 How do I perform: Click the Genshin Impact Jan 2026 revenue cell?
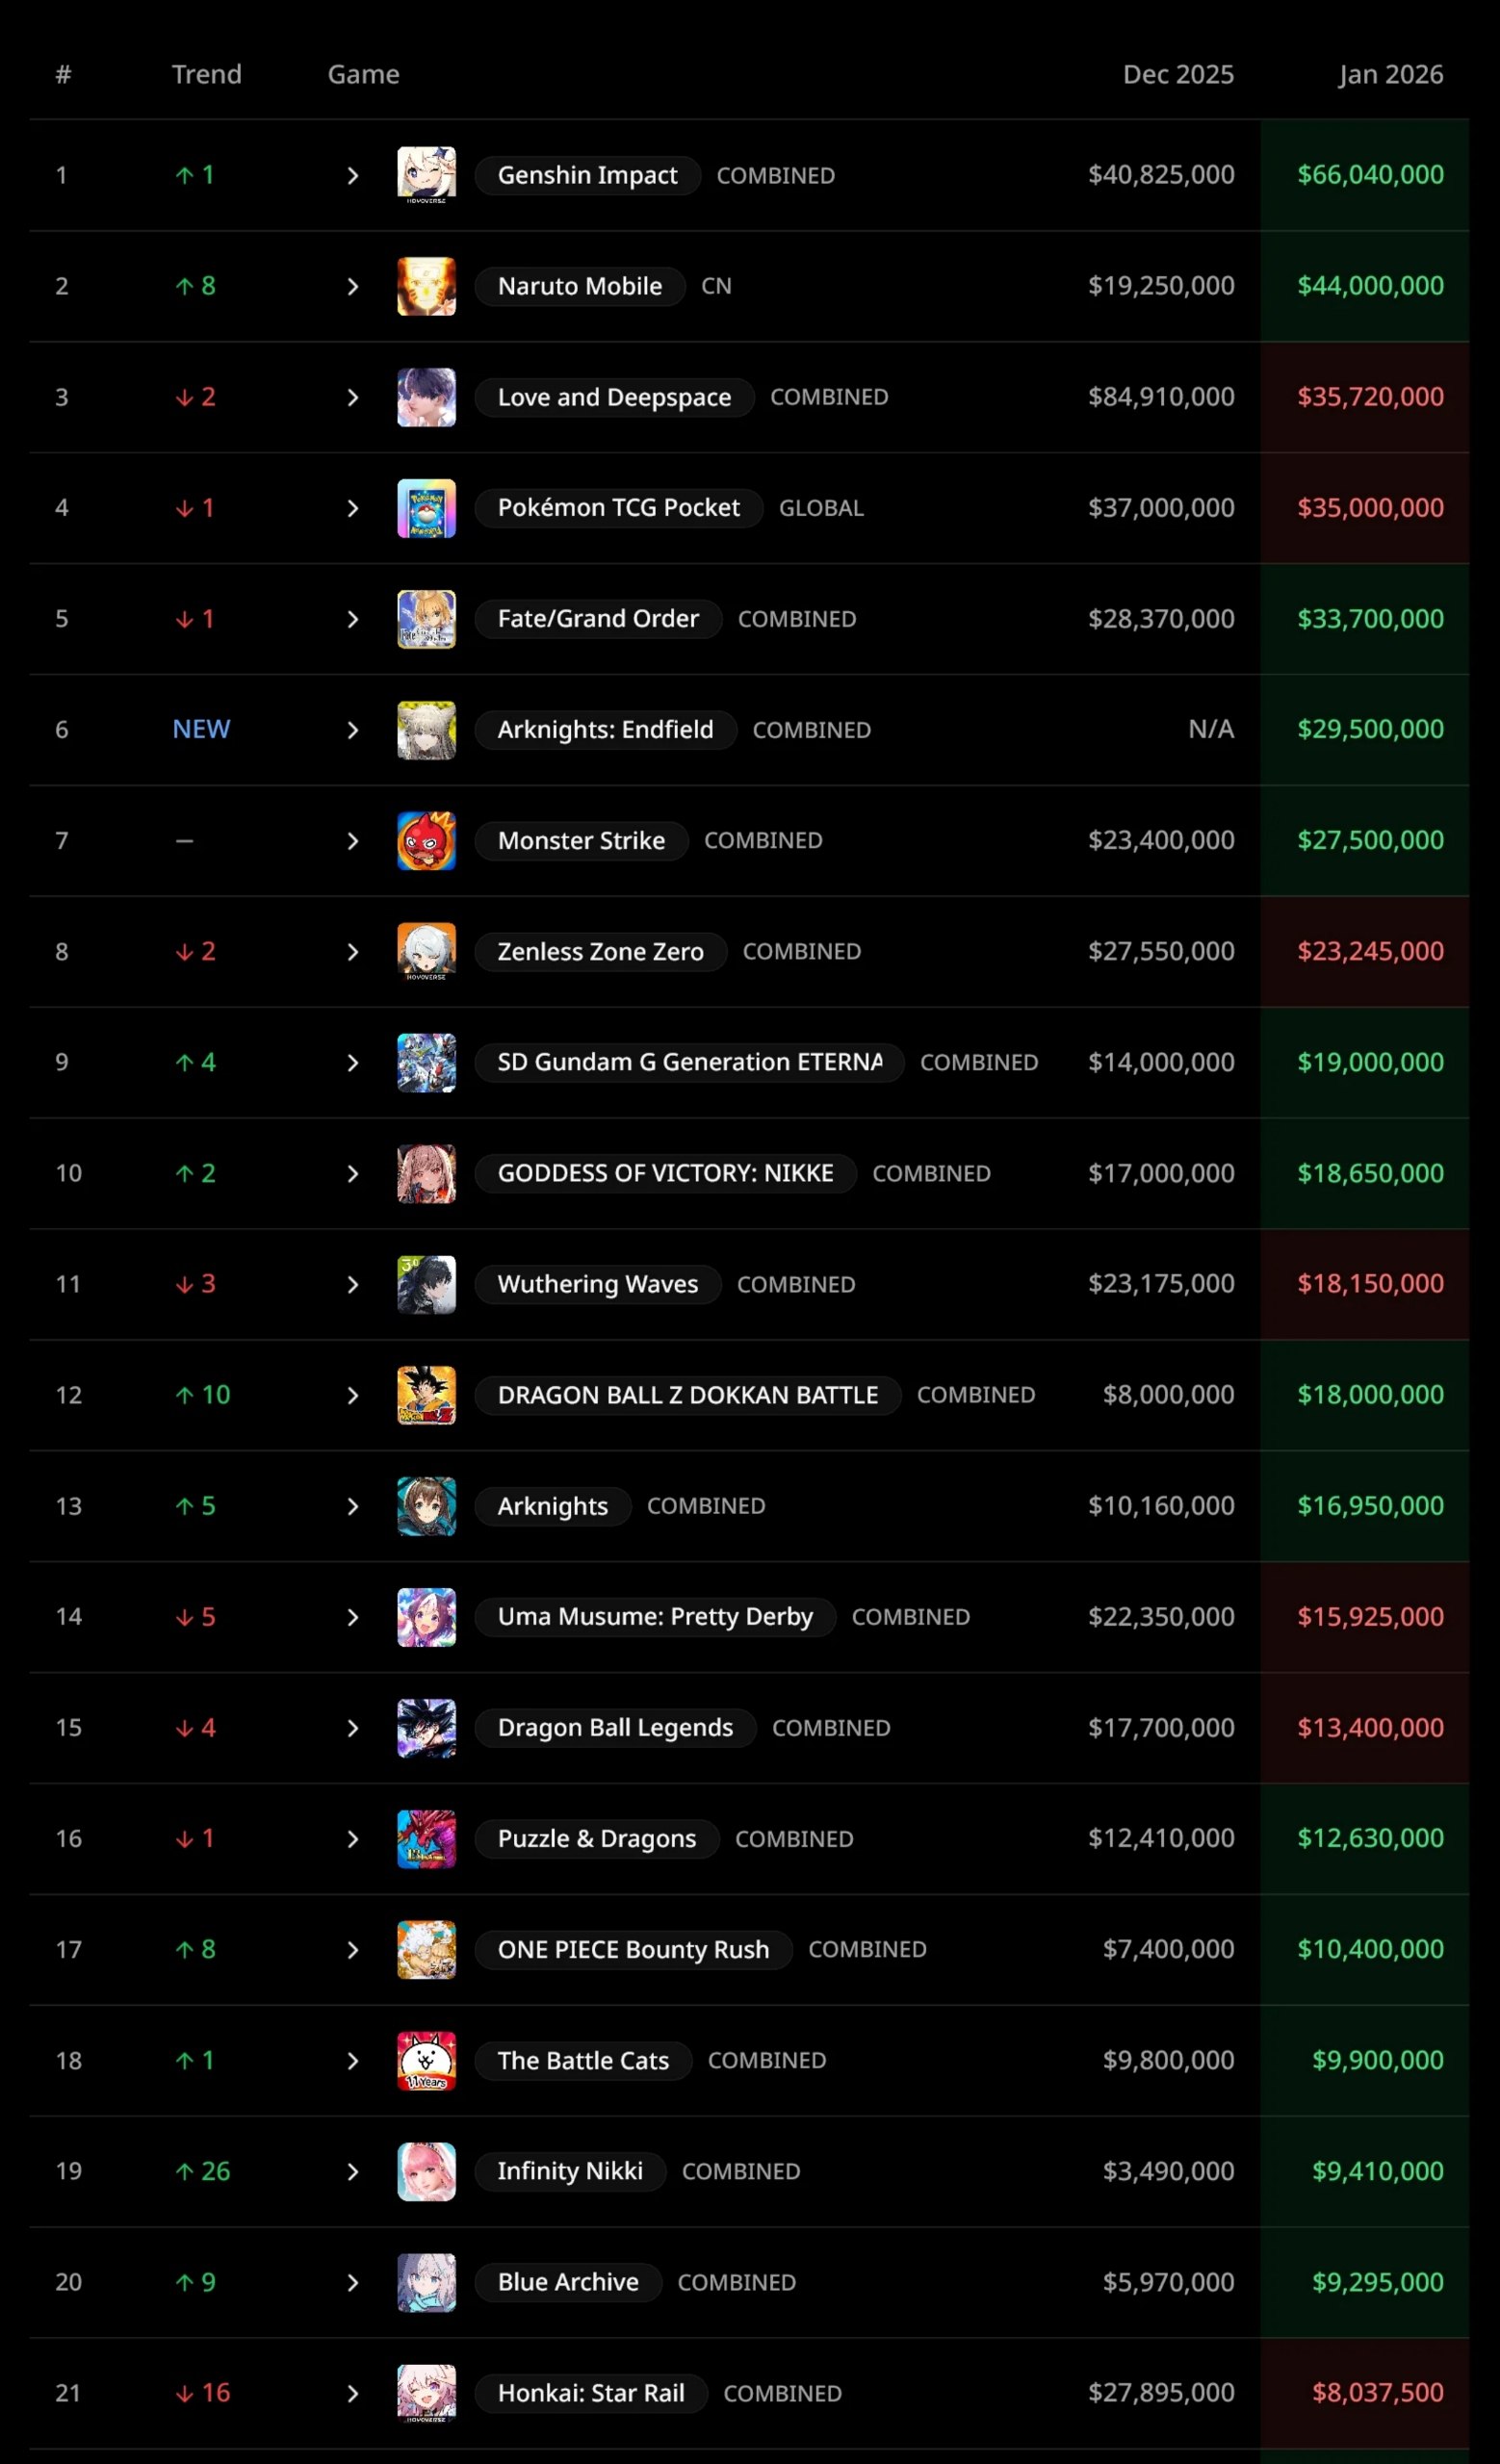coord(1369,175)
